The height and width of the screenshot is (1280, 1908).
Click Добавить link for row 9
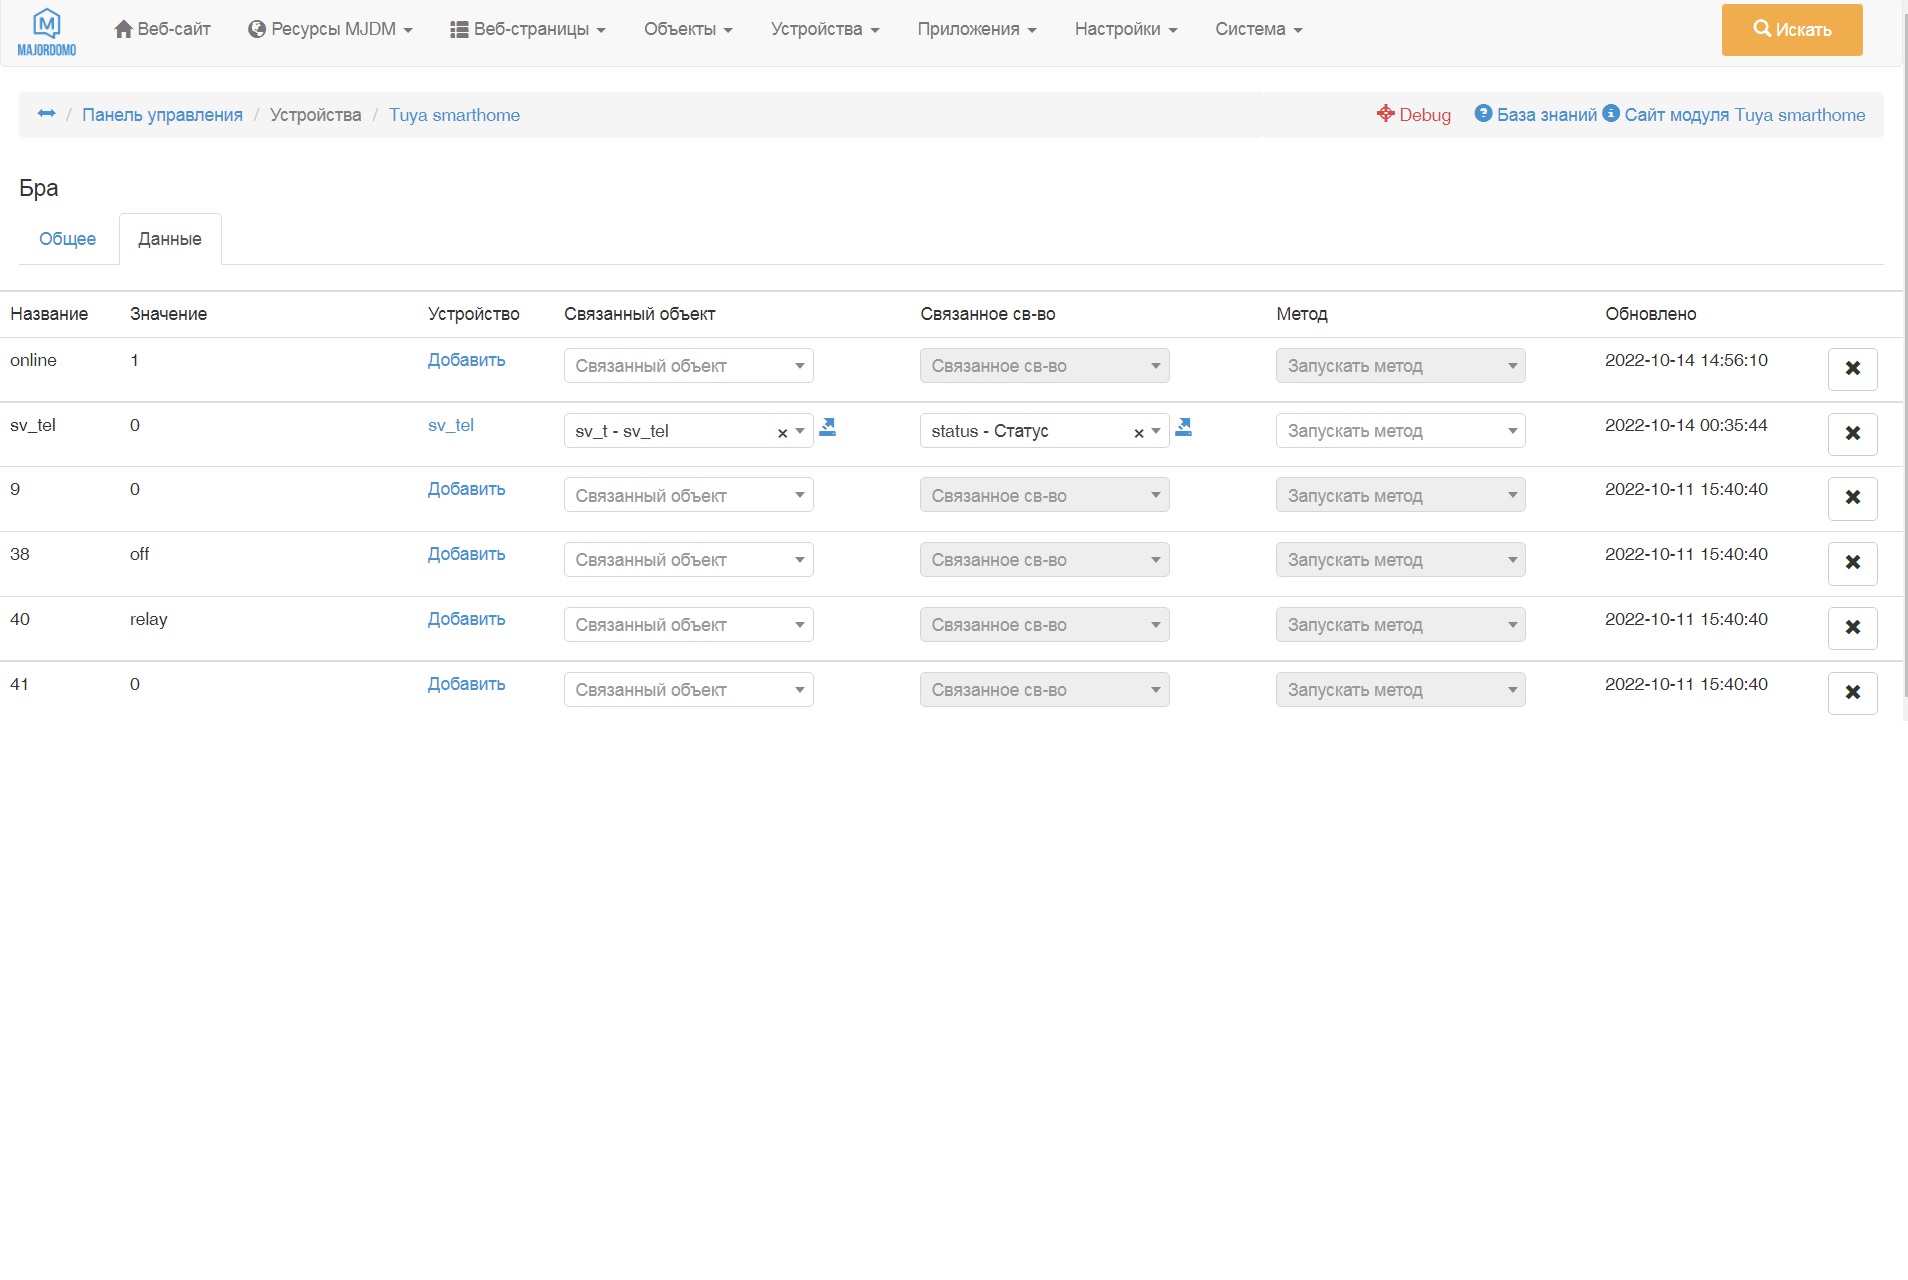(466, 489)
